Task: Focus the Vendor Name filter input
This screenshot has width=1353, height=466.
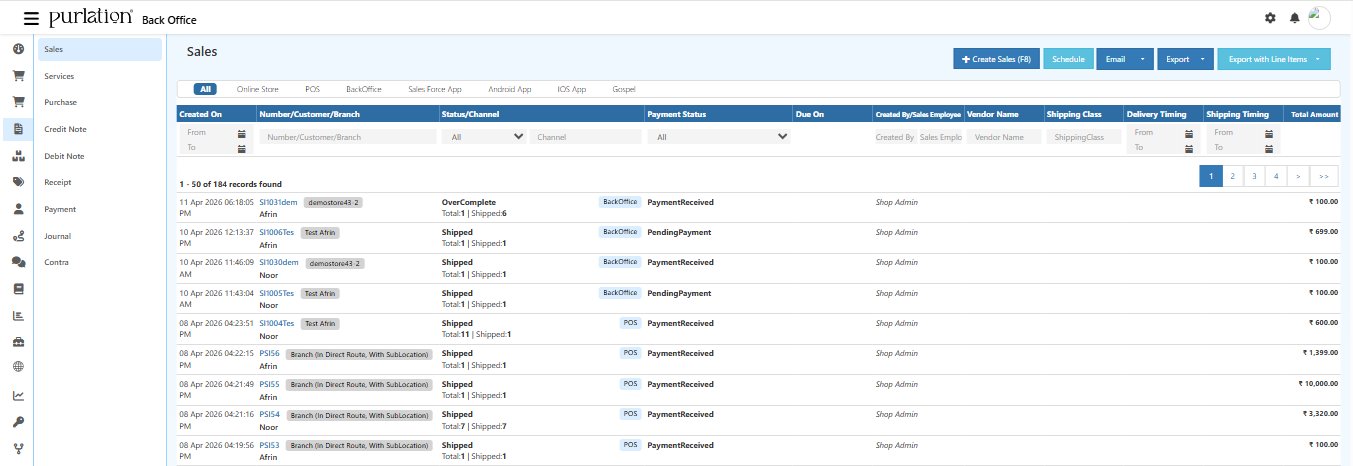Action: tap(1004, 137)
